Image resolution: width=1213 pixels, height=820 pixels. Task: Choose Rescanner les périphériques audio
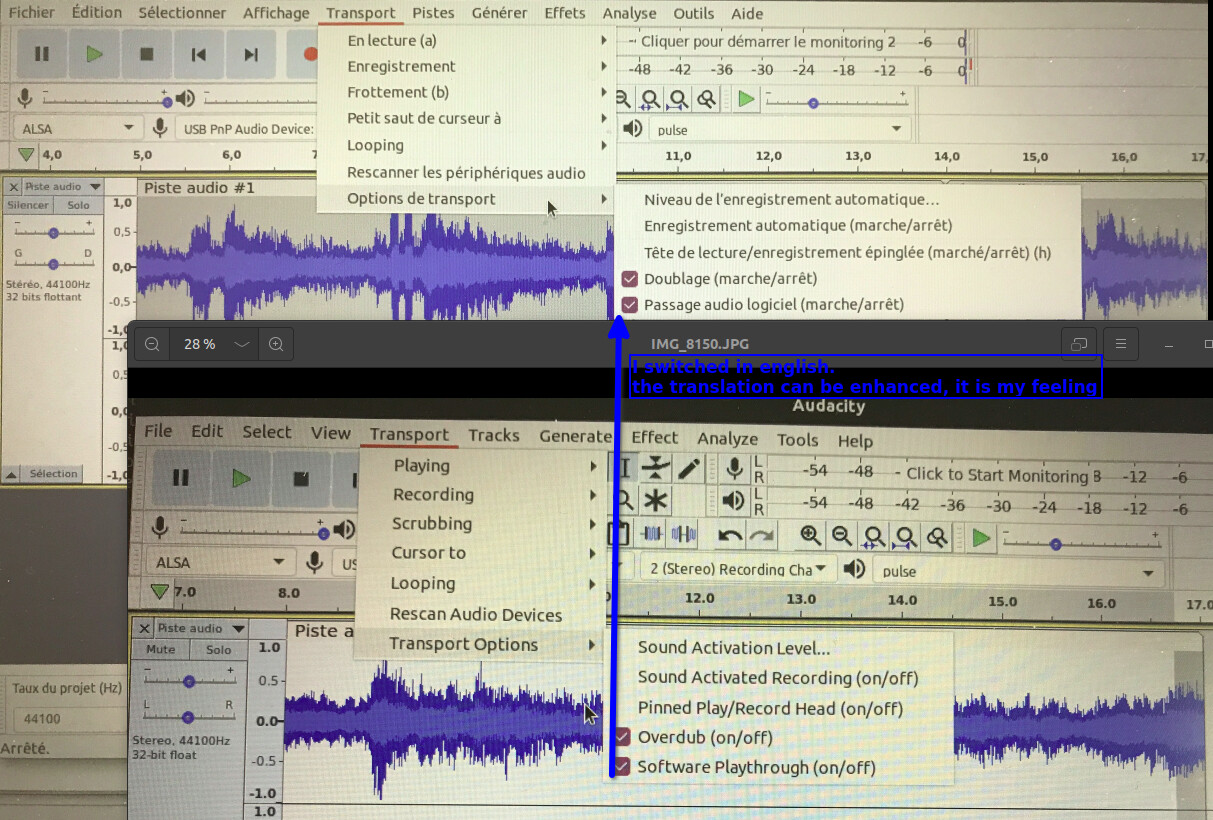(466, 172)
